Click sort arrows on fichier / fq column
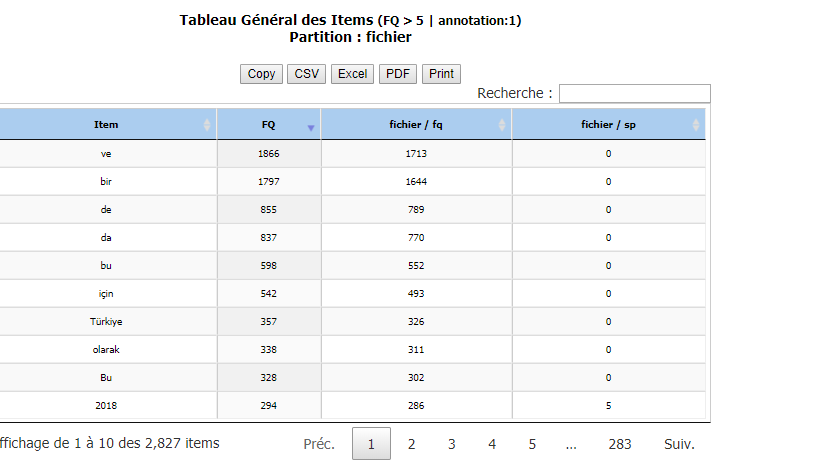Viewport: 817px width, 468px height. (502, 125)
